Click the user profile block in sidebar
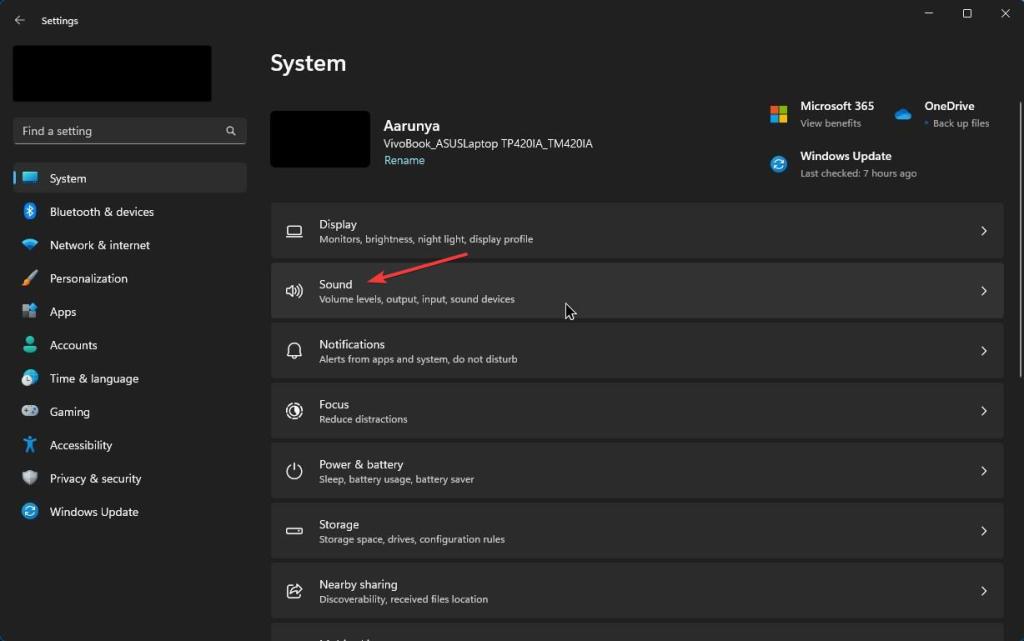 click(112, 73)
